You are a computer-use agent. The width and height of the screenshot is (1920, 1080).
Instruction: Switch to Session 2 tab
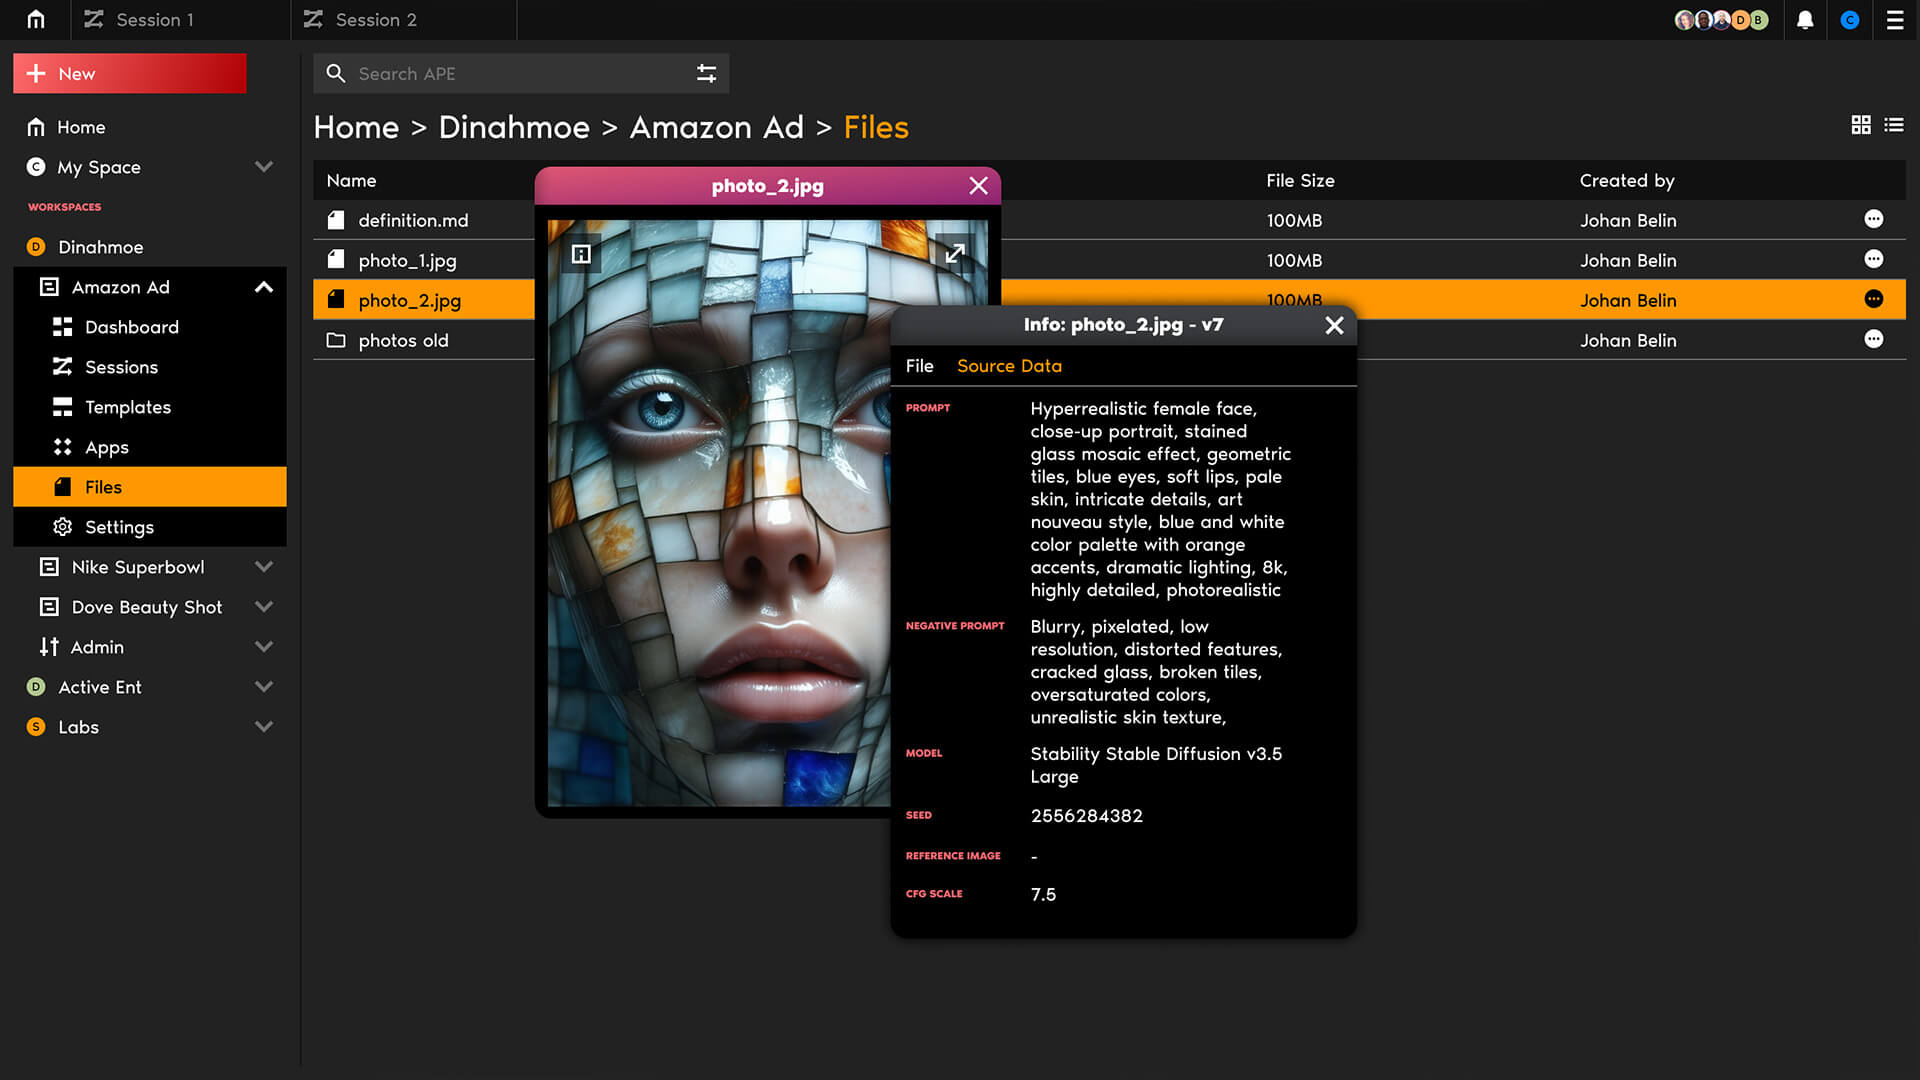click(x=376, y=20)
